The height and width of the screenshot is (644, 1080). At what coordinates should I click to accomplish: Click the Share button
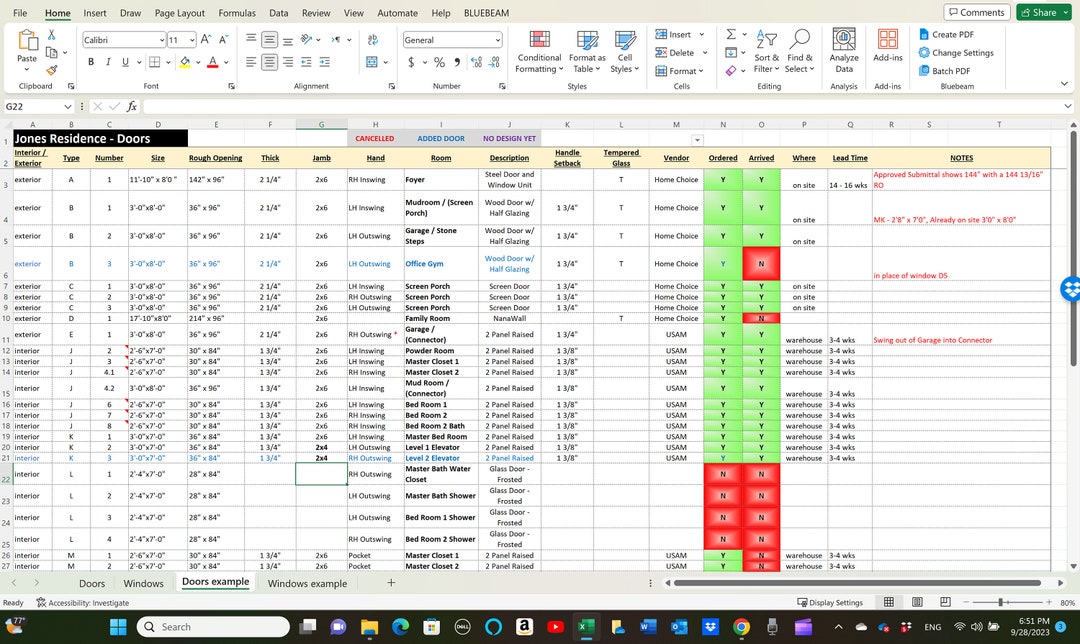(1043, 12)
